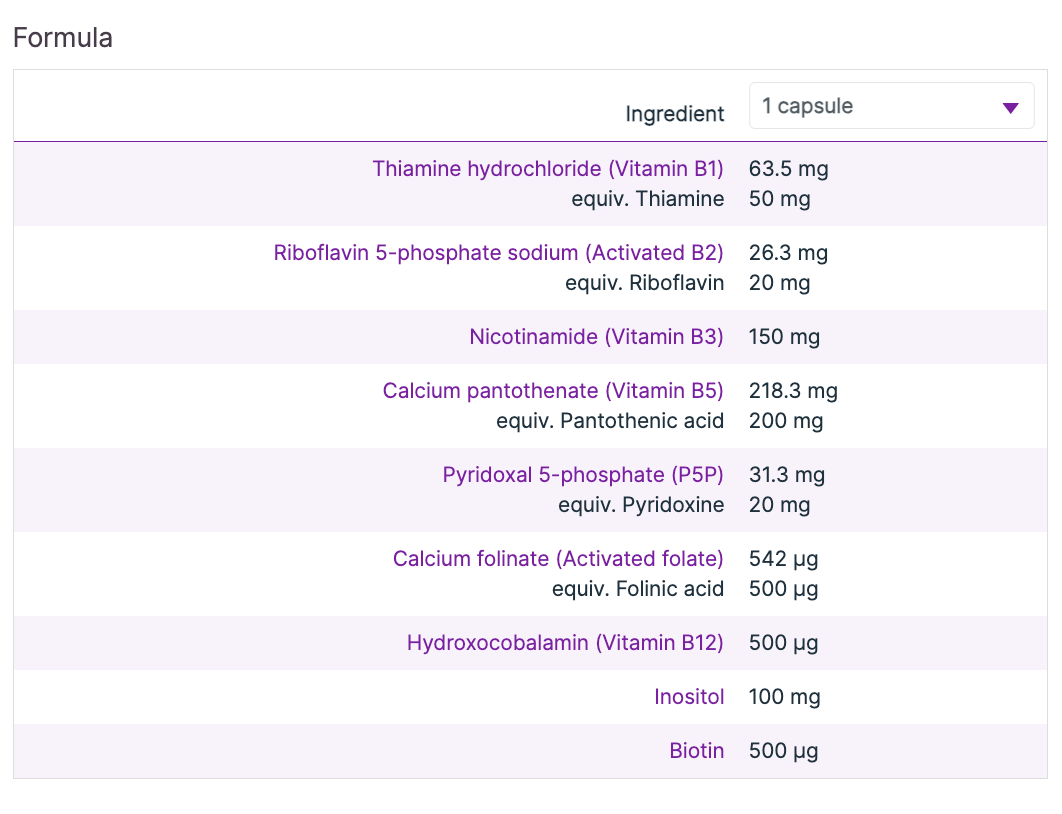Screen dimensions: 1062x814
Task: Click the 542 µg calcium folinate amount
Action: (x=783, y=559)
